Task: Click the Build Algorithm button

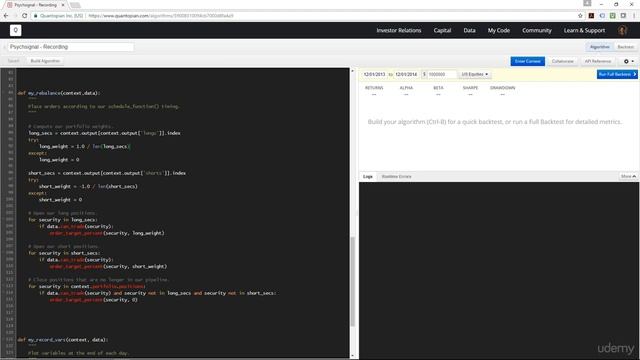Action: tap(45, 61)
